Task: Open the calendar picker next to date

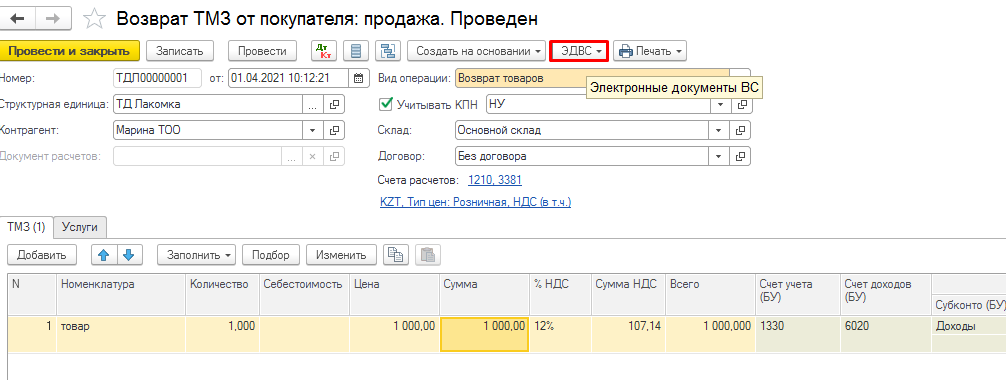Action: [x=359, y=78]
